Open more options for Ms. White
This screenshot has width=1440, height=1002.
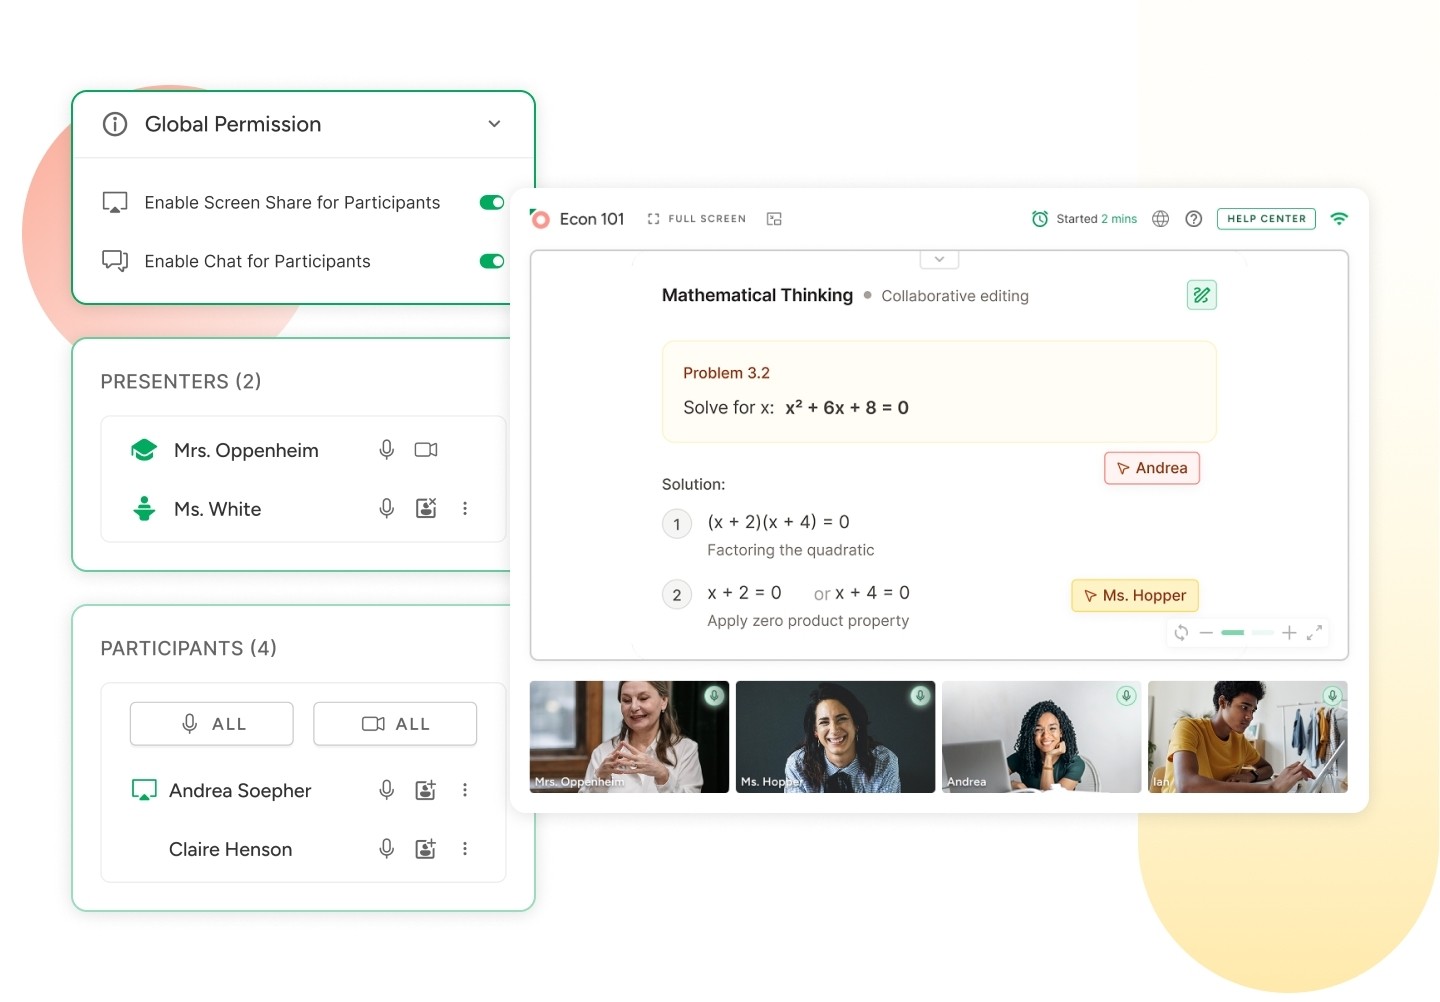coord(465,508)
